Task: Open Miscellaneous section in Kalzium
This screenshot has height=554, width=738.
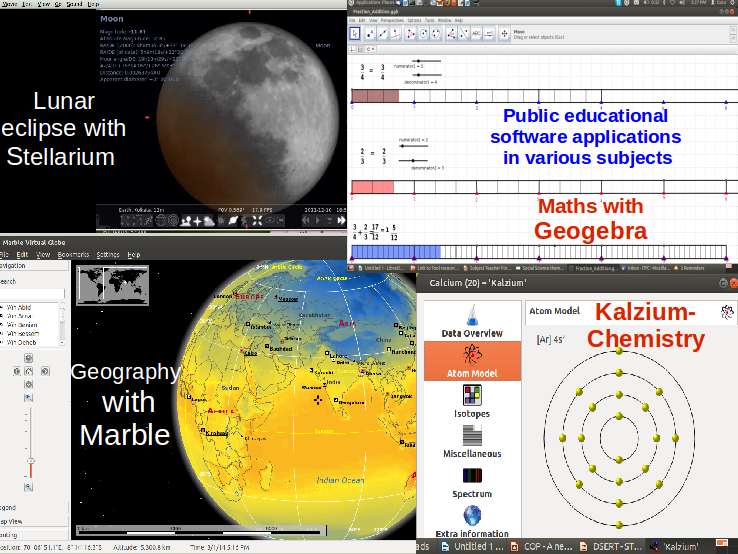Action: [x=472, y=442]
